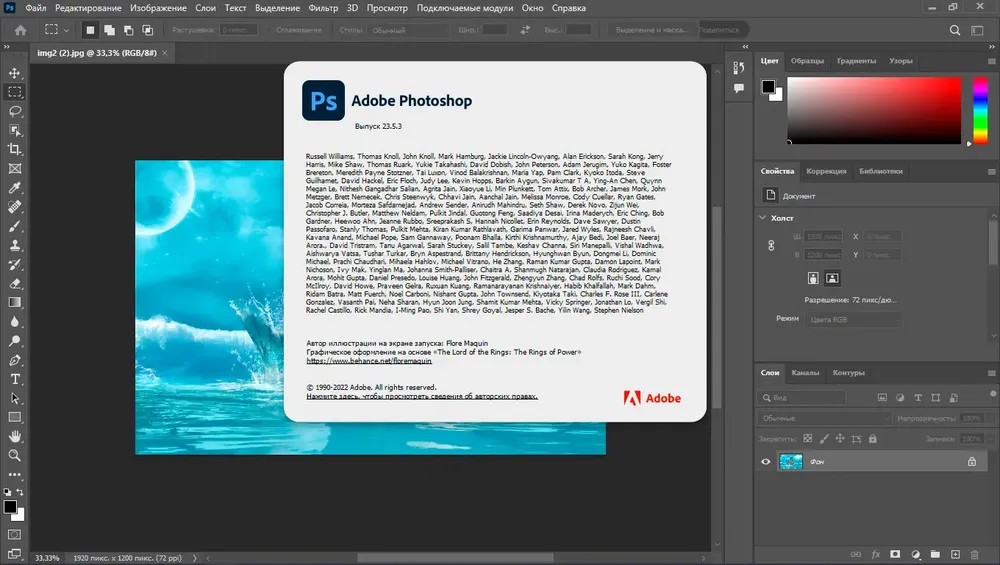The image size is (1000, 565).
Task: Select the Crop tool
Action: [15, 149]
